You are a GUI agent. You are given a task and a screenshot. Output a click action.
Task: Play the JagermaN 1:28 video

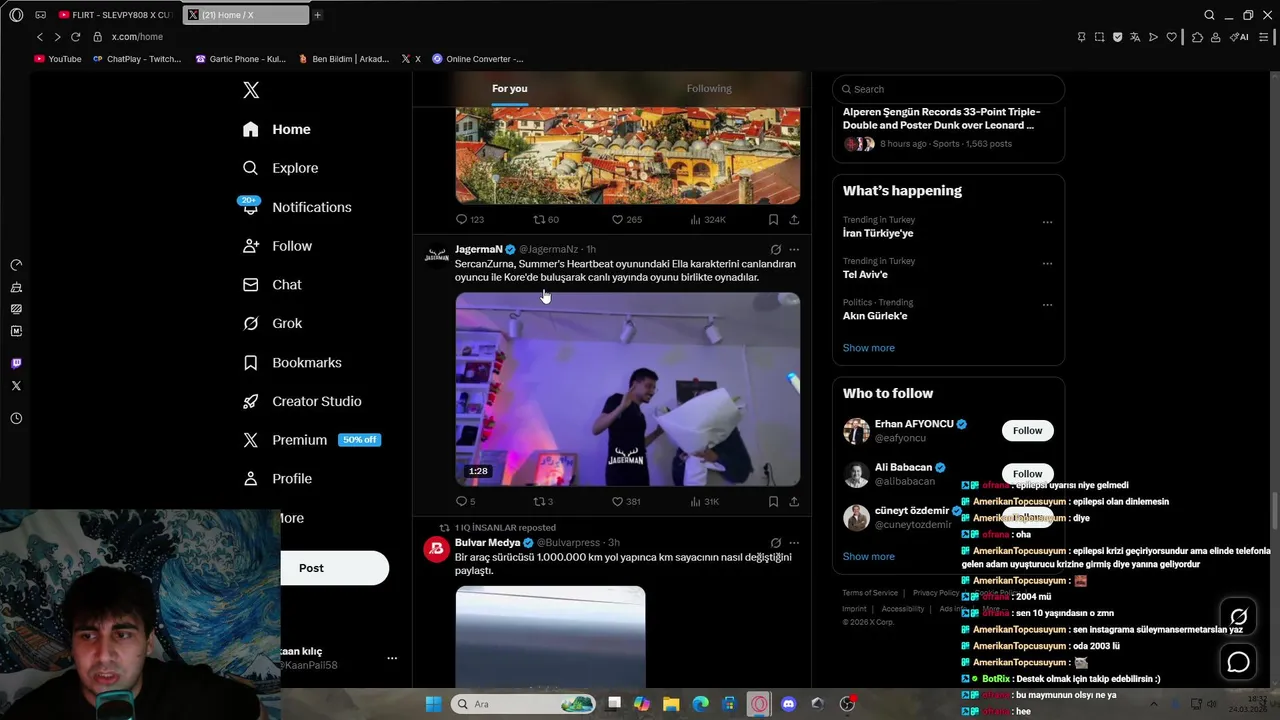tap(628, 389)
